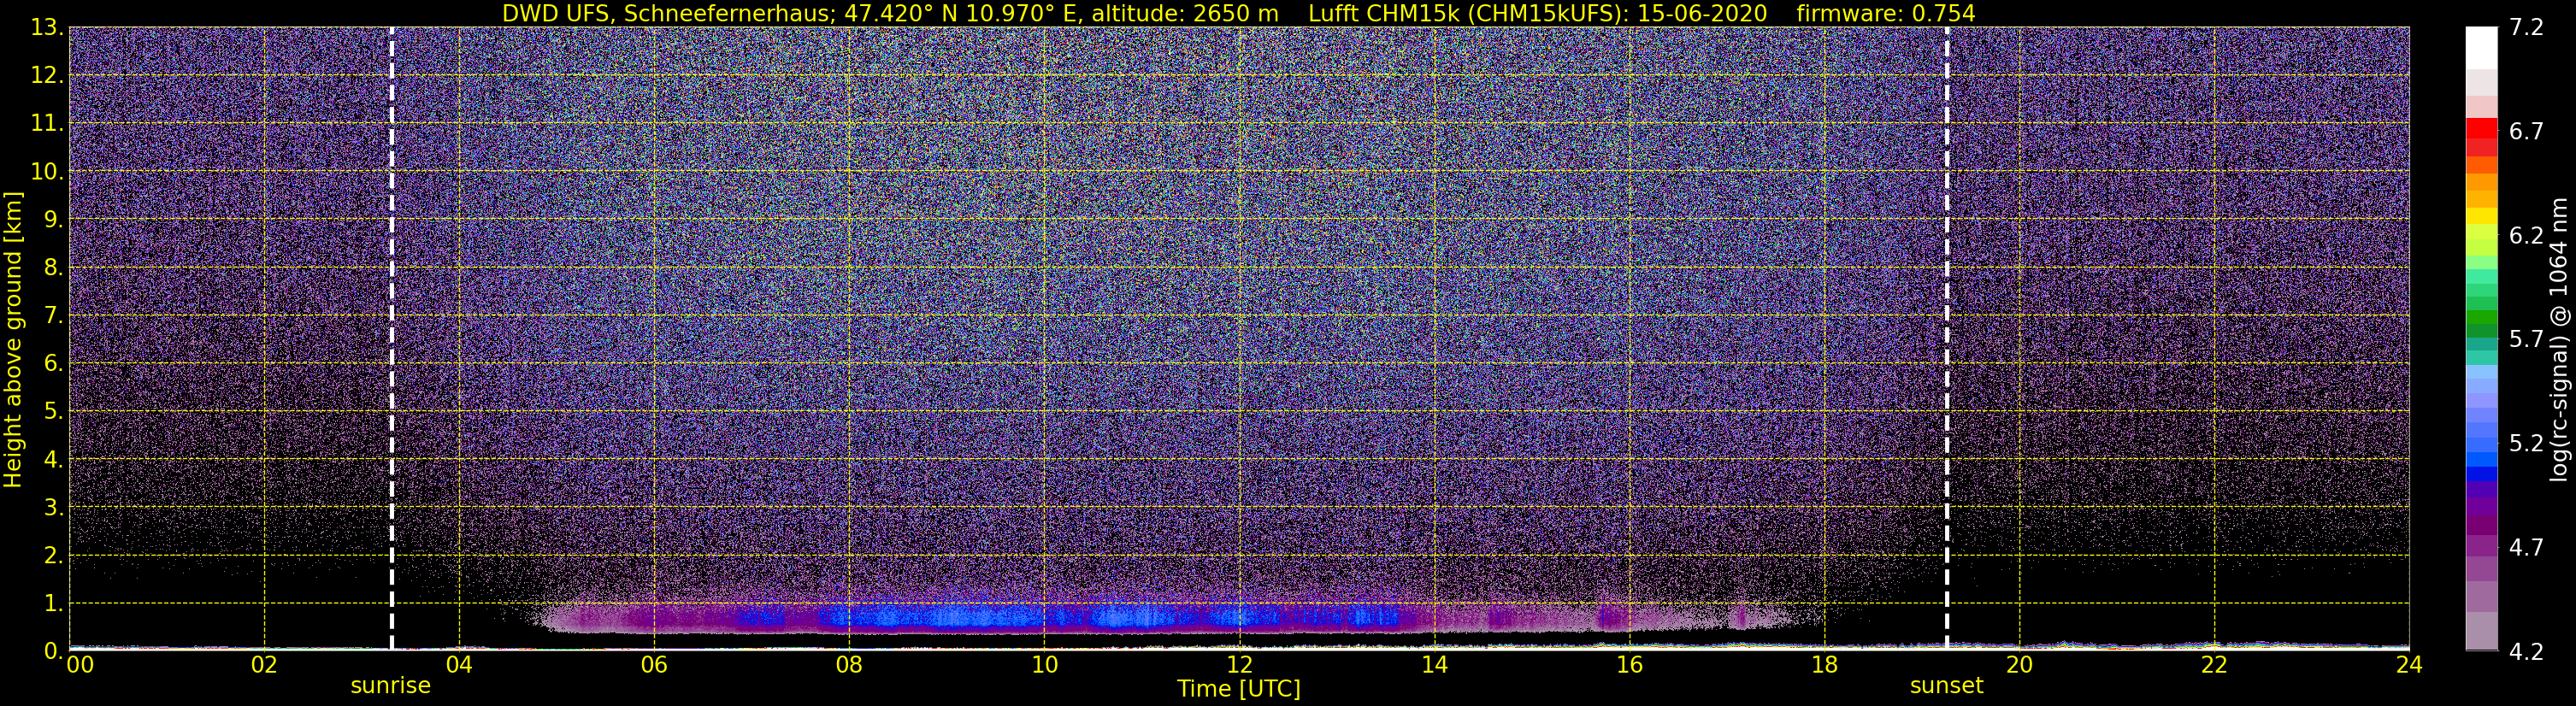Click the 'Time [UTC]' axis label

pyautogui.click(x=1239, y=689)
